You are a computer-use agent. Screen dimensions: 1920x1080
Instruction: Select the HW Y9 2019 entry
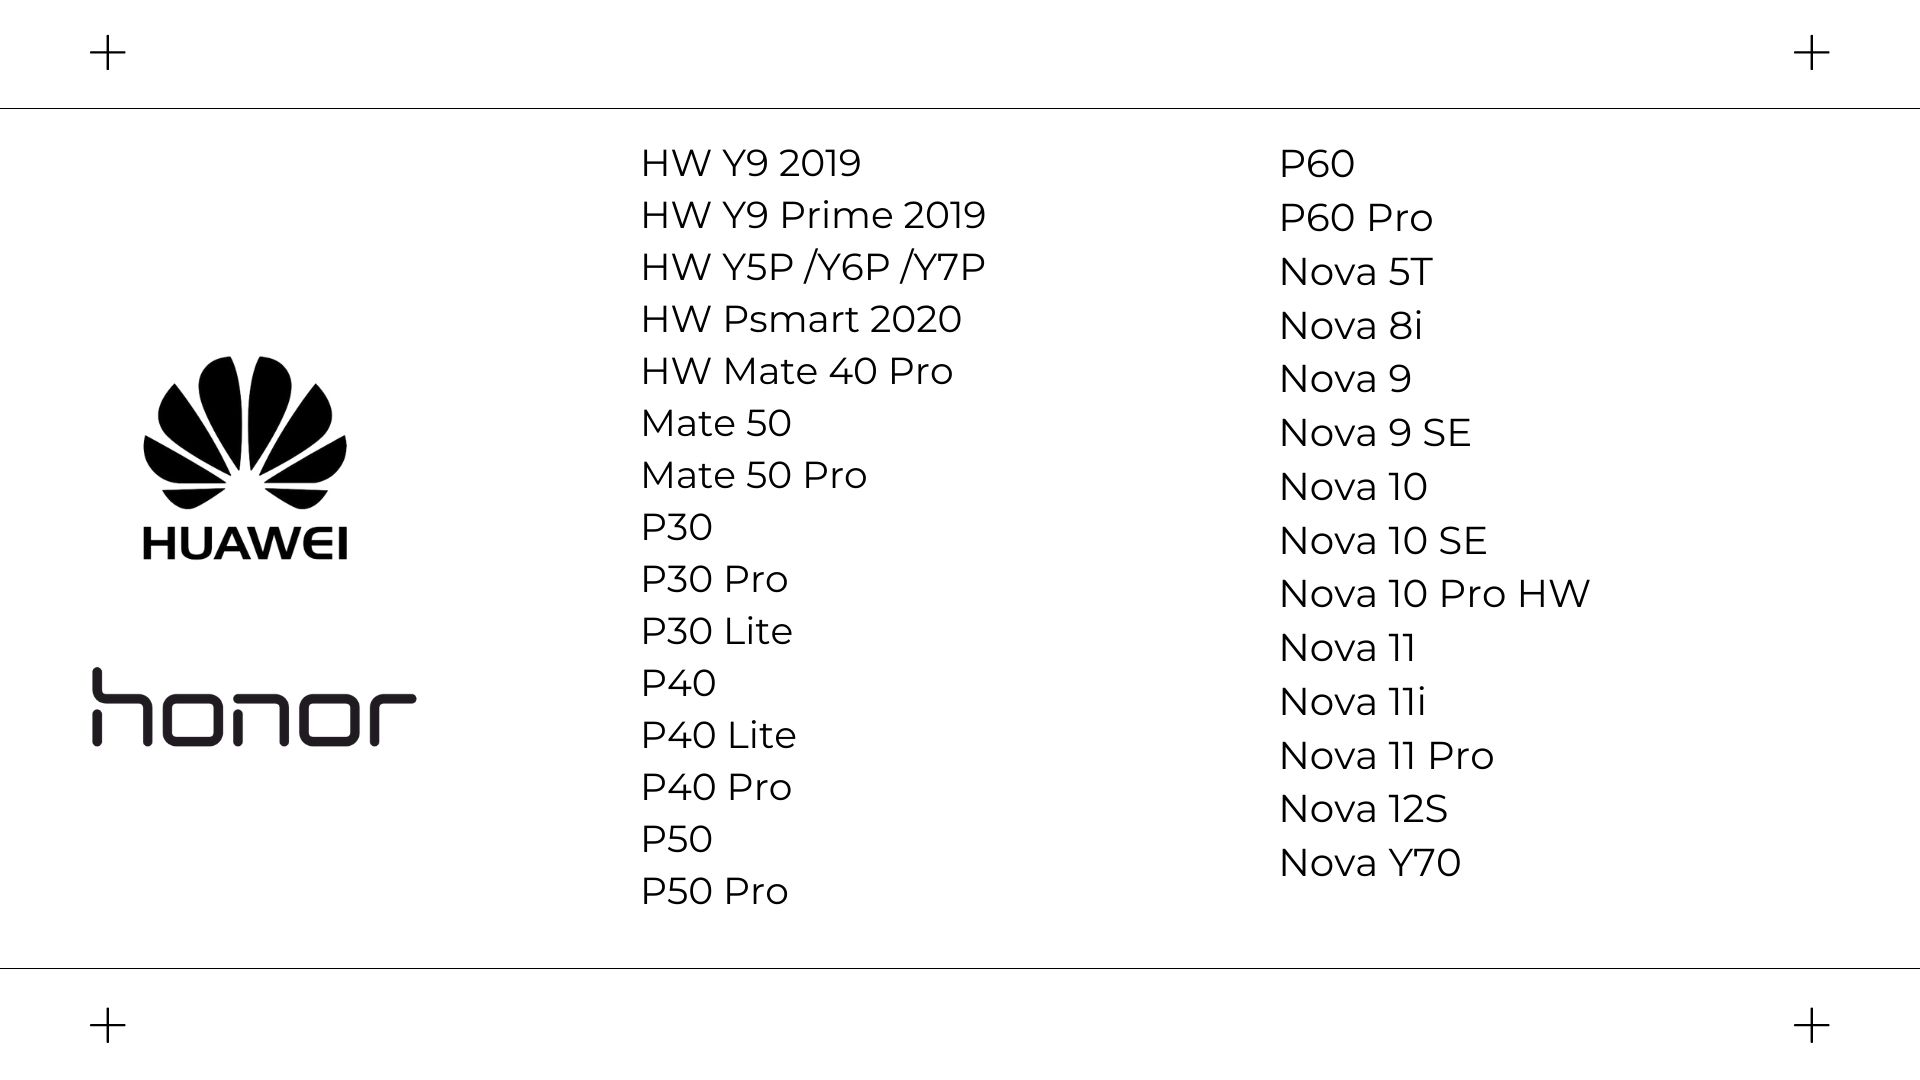pyautogui.click(x=751, y=163)
